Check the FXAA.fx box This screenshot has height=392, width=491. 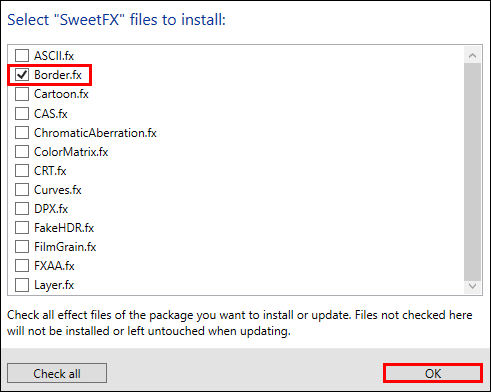pyautogui.click(x=22, y=266)
